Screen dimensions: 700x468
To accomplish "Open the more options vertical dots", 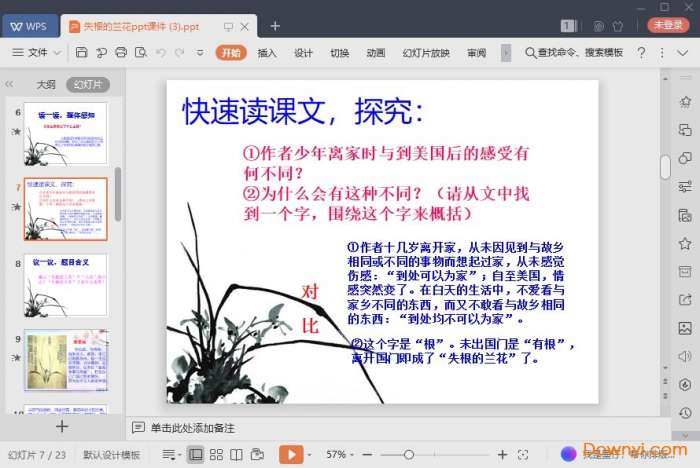I will [x=662, y=53].
